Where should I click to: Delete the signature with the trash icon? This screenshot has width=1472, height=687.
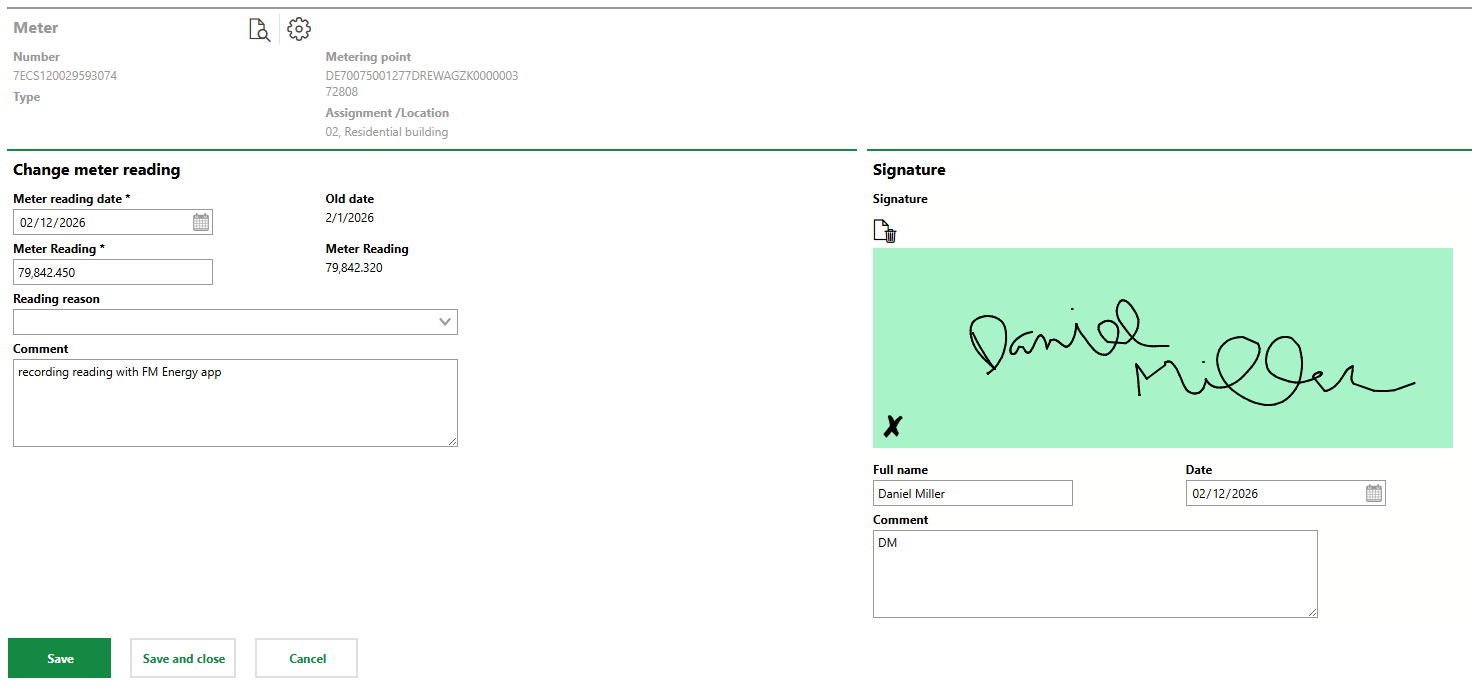885,231
